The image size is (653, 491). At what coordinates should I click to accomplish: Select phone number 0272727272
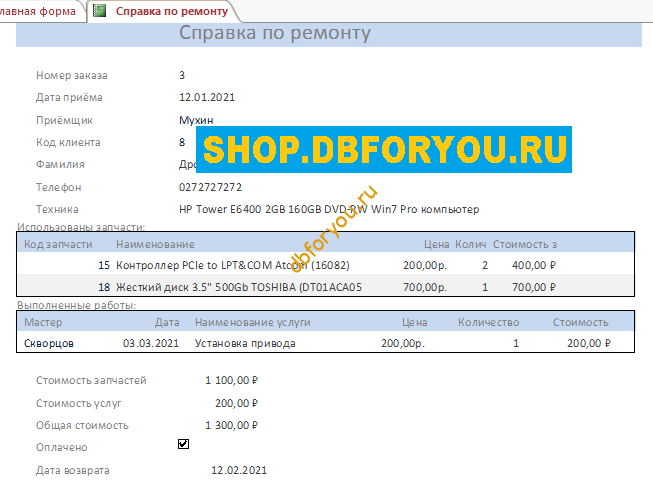point(210,187)
